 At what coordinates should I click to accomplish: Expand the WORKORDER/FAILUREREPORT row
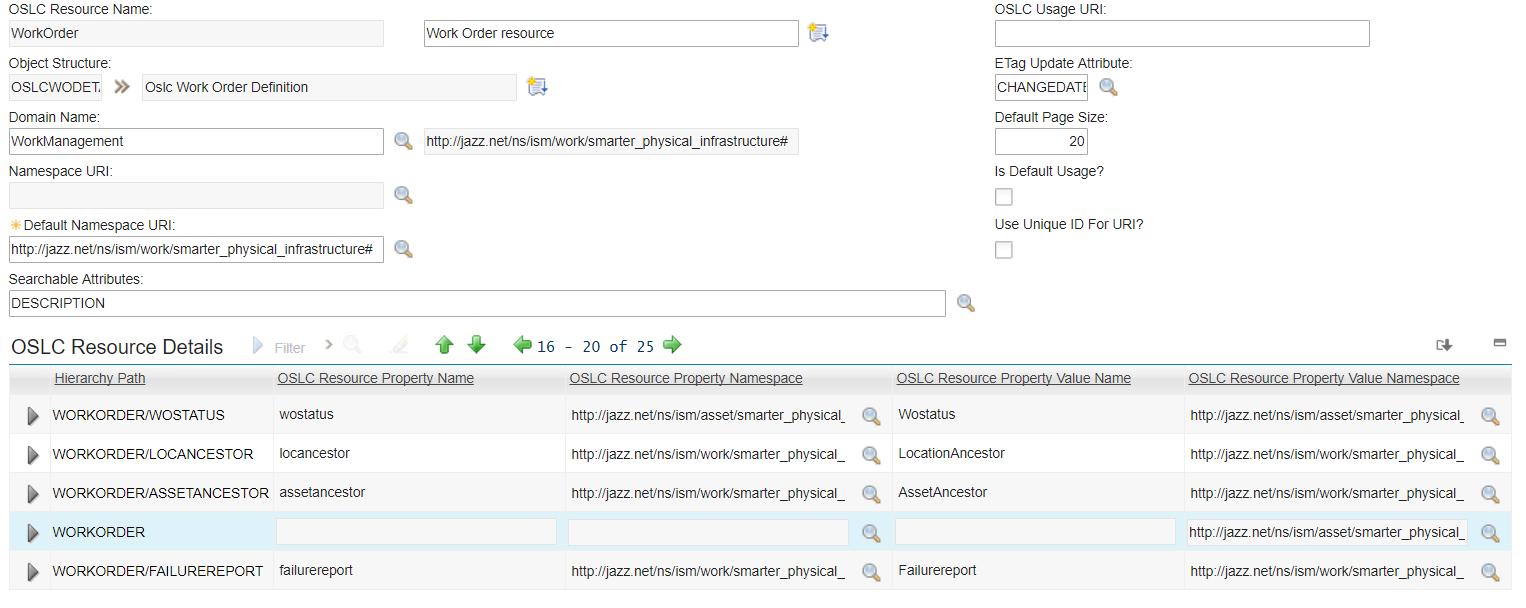32,572
